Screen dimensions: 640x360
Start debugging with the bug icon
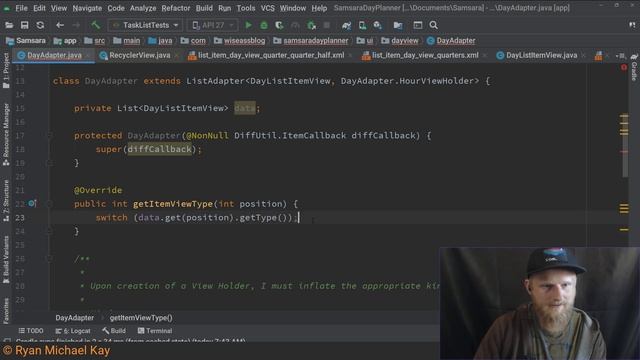click(x=264, y=25)
